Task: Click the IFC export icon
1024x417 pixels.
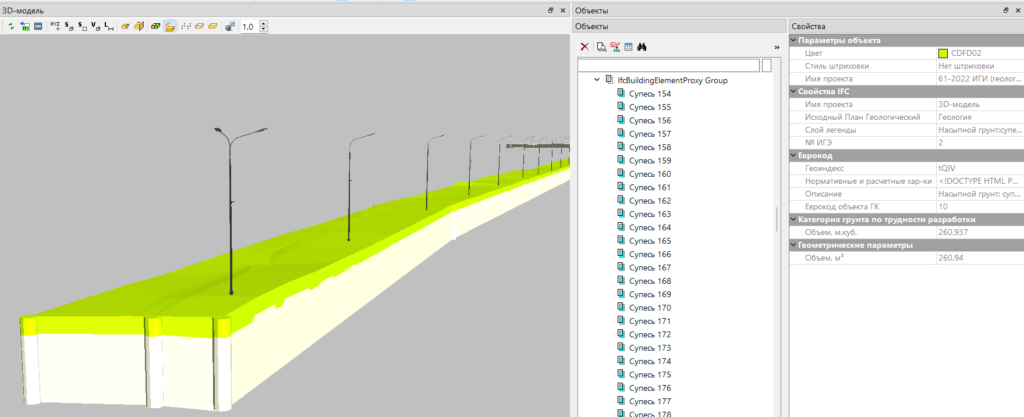Action: pyautogui.click(x=25, y=27)
